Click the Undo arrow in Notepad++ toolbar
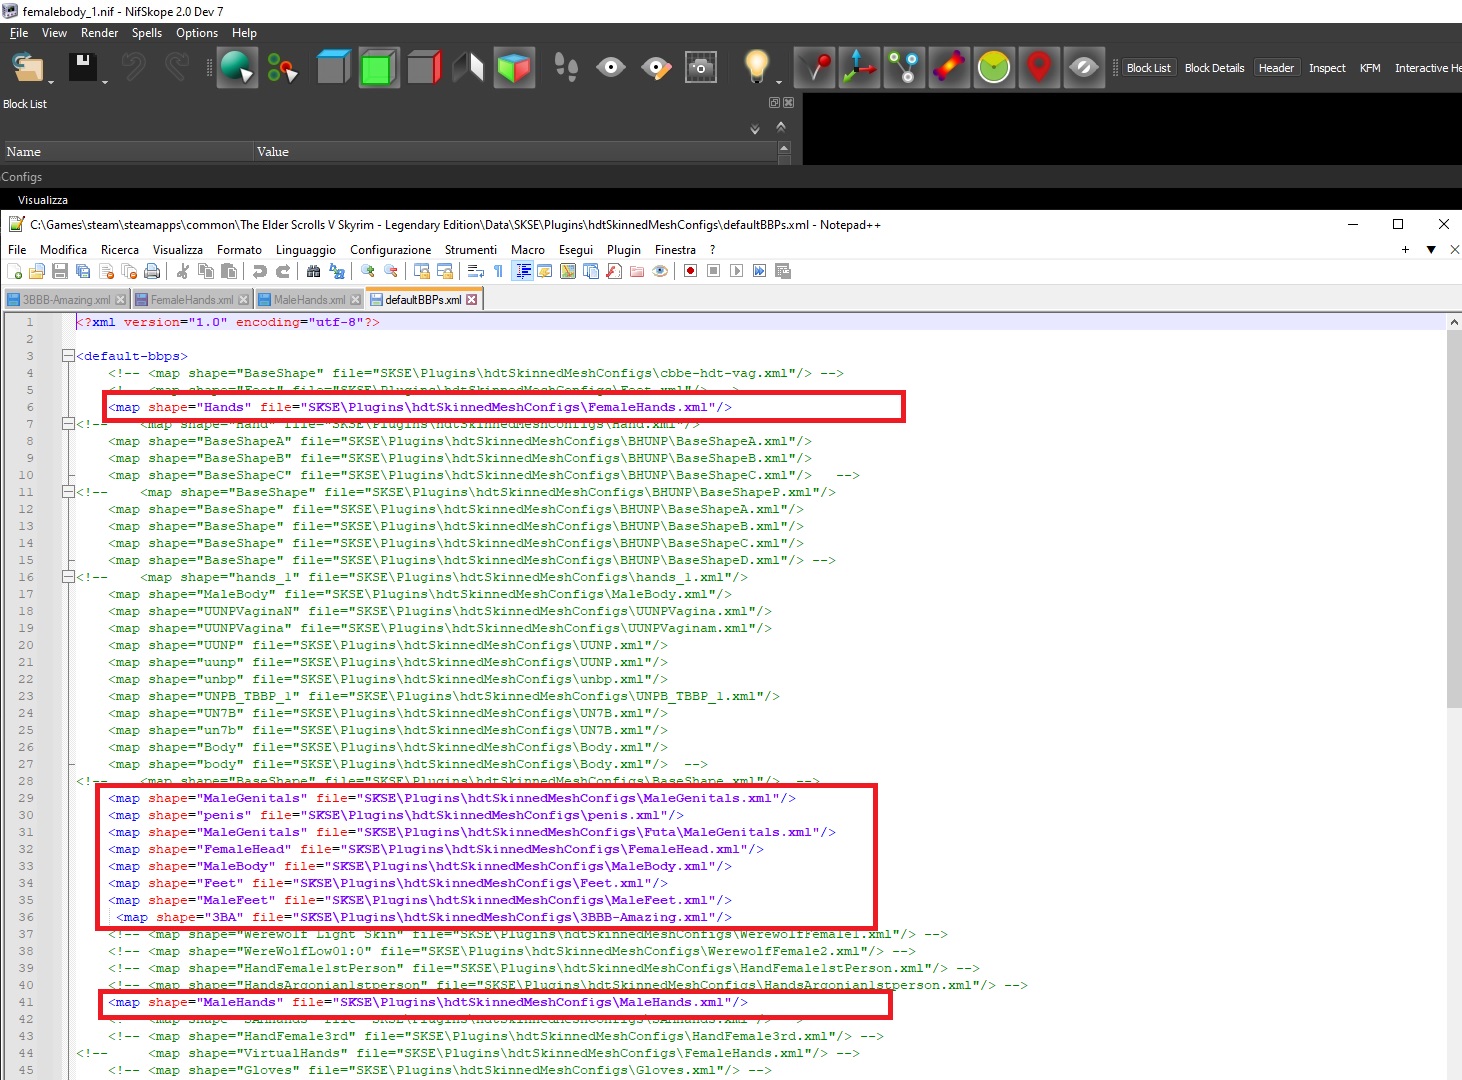 click(x=260, y=271)
